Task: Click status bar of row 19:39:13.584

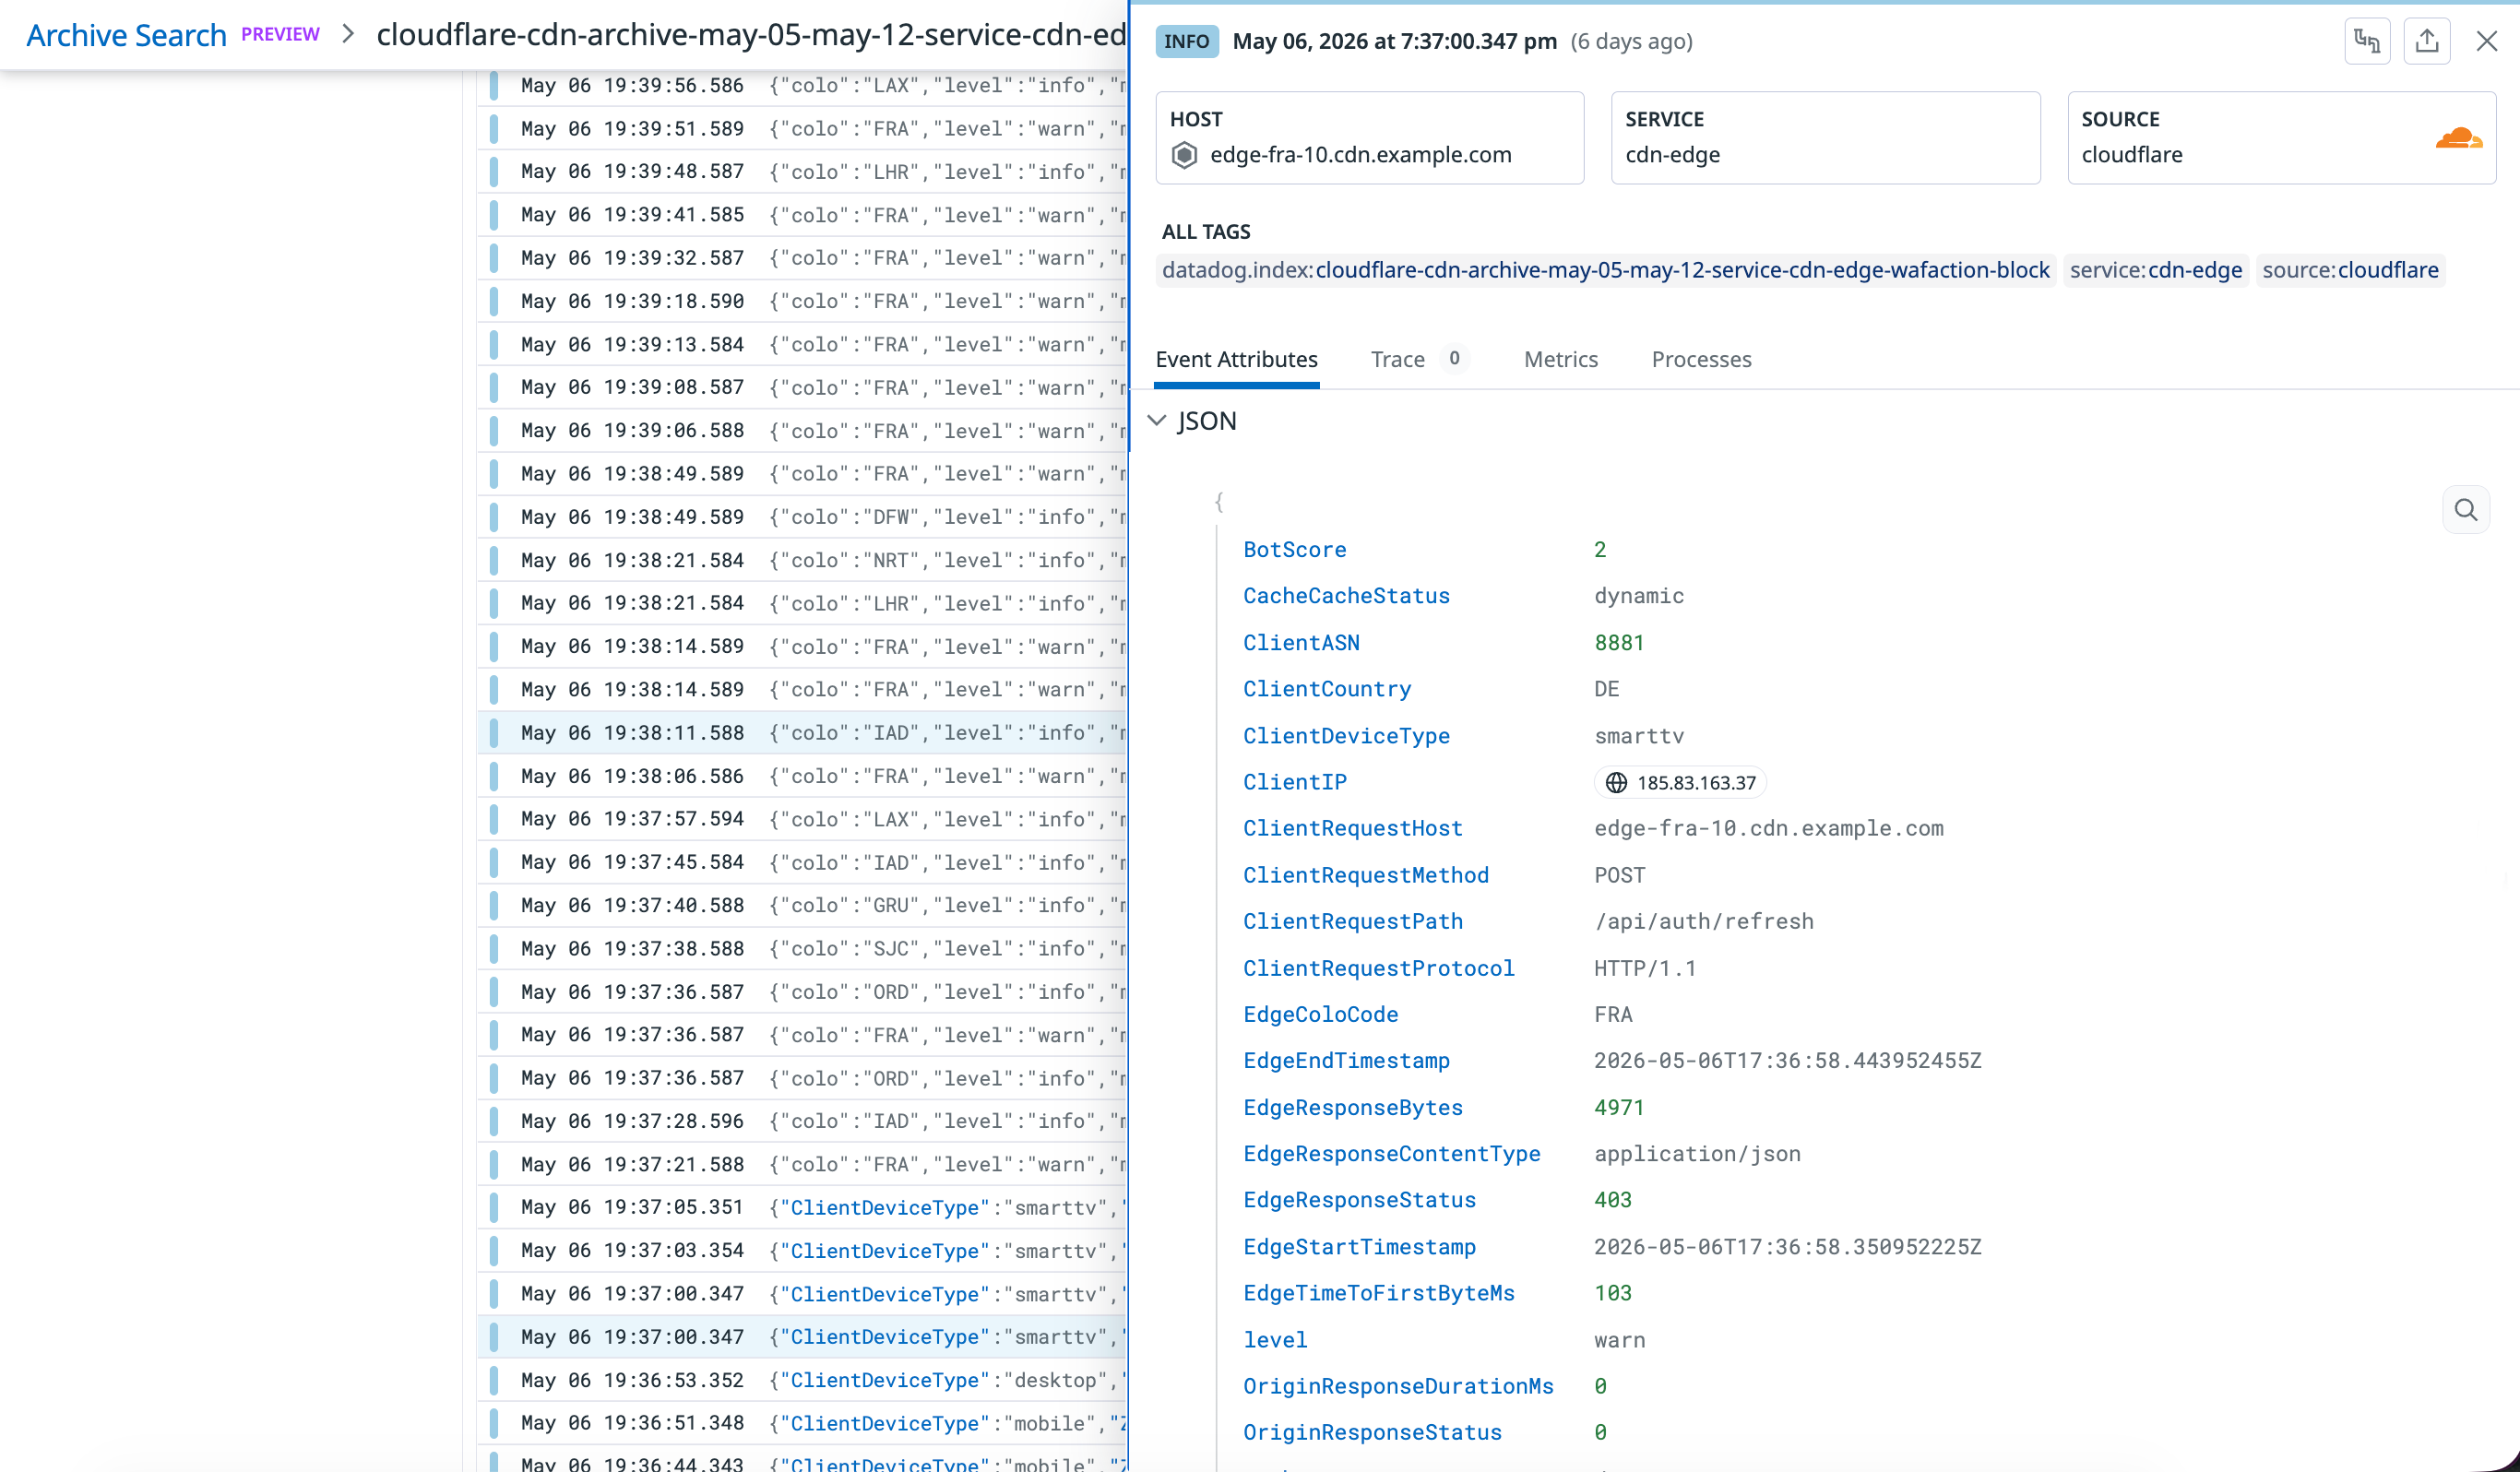Action: (x=494, y=345)
